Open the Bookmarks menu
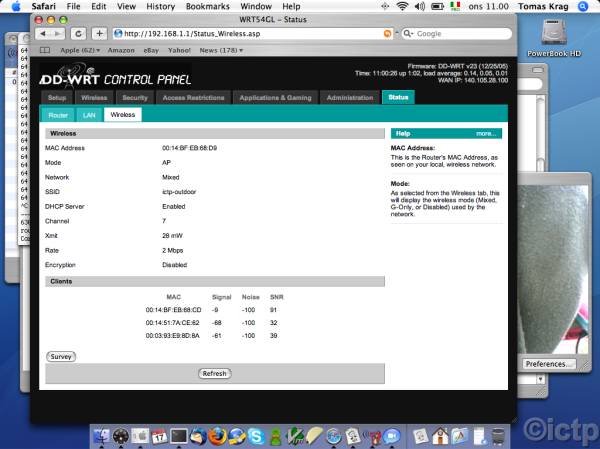The width and height of the screenshot is (600, 449). 207,6
